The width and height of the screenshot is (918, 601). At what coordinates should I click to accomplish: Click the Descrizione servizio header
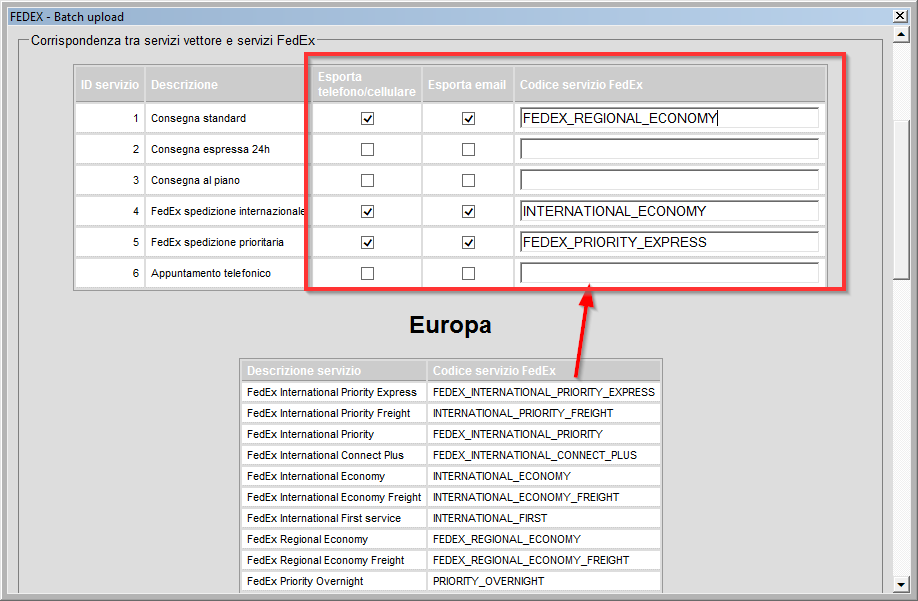pos(333,370)
